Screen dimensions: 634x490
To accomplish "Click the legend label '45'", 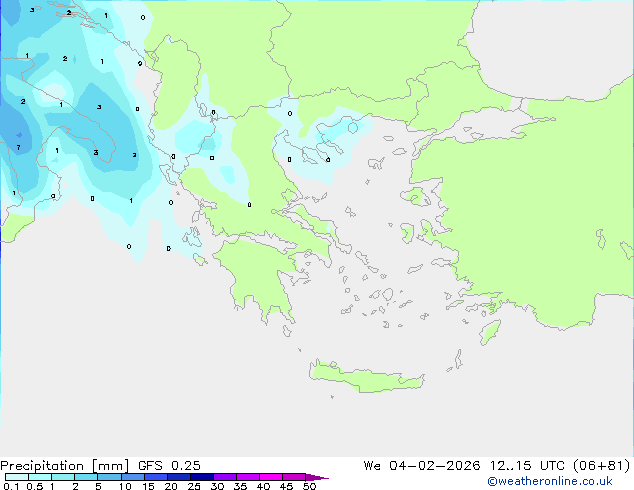I will [286, 486].
